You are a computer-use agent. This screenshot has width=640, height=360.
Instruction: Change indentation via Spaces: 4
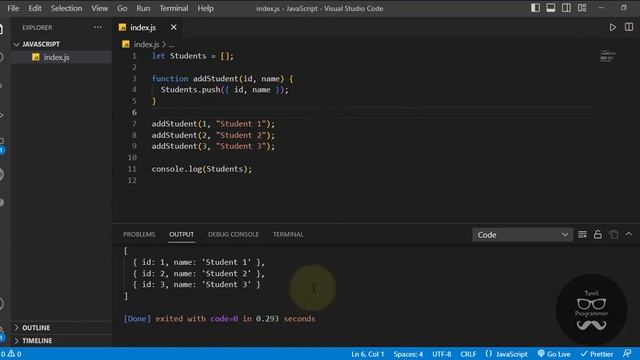[408, 354]
